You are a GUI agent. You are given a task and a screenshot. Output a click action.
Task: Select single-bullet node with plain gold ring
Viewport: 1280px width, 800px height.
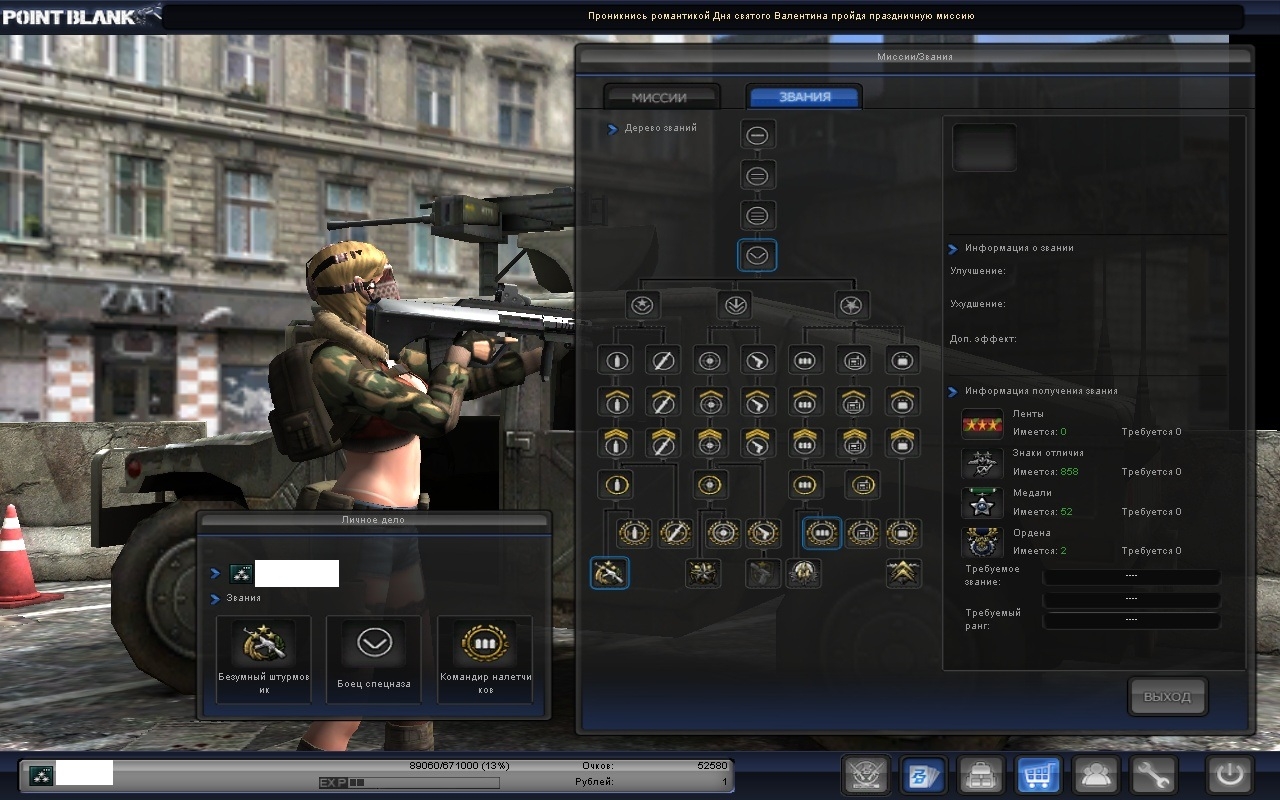pos(616,485)
